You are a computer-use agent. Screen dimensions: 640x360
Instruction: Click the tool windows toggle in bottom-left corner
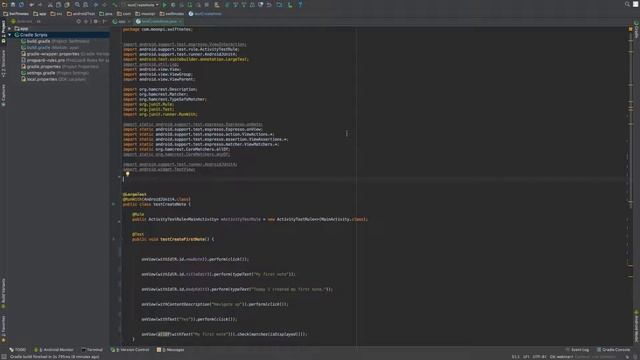click(x=4, y=356)
